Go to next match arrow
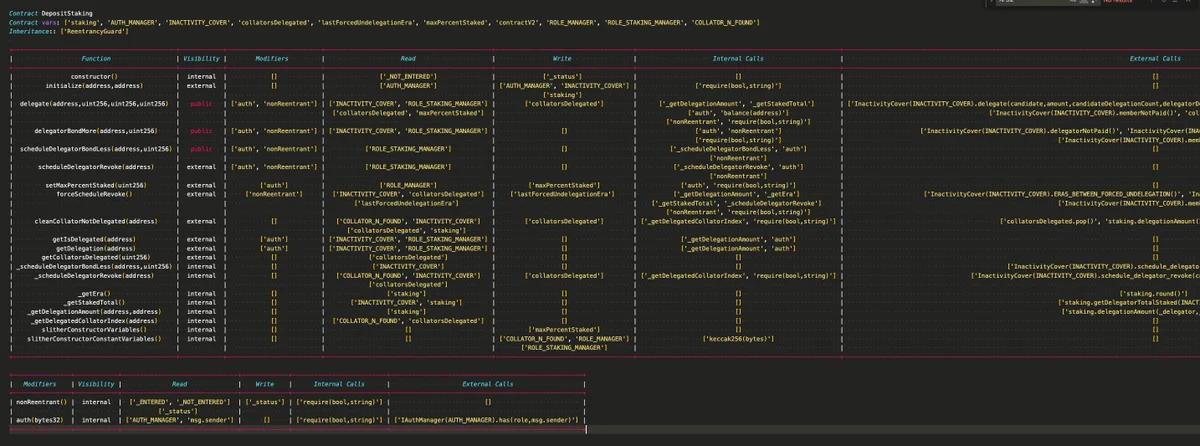 click(x=1163, y=2)
